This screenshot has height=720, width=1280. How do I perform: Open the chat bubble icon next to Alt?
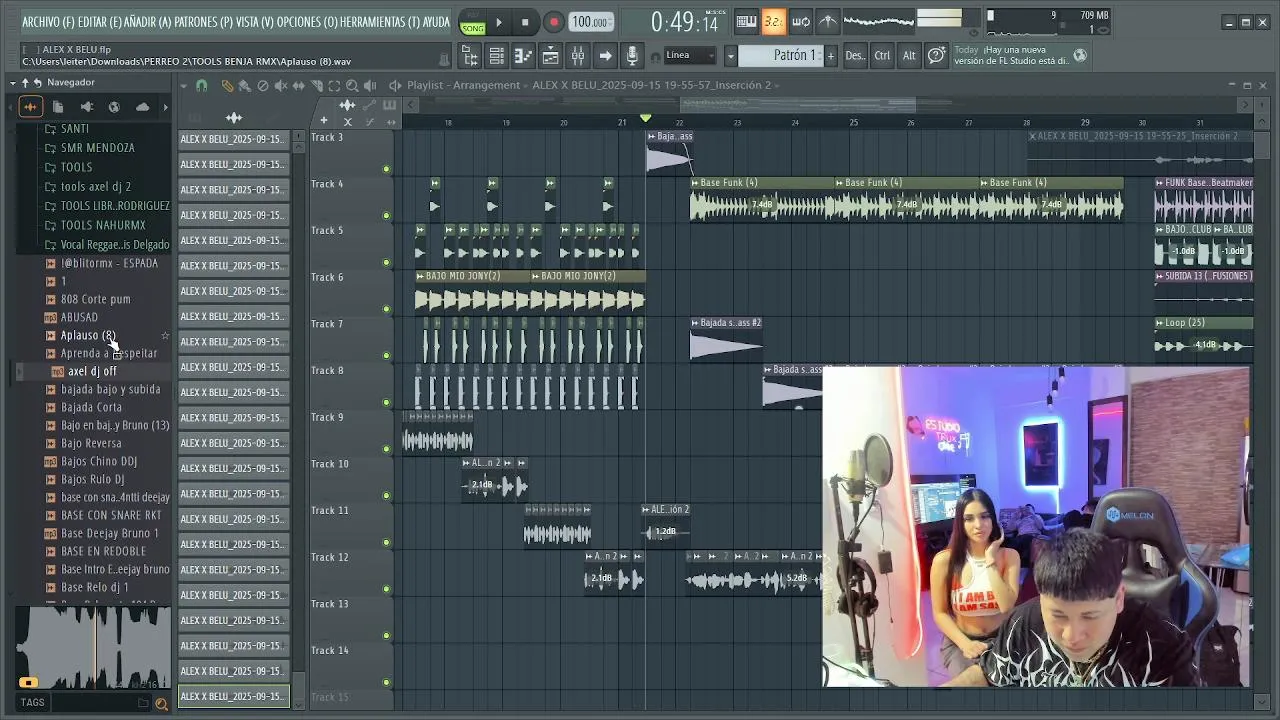tap(936, 56)
